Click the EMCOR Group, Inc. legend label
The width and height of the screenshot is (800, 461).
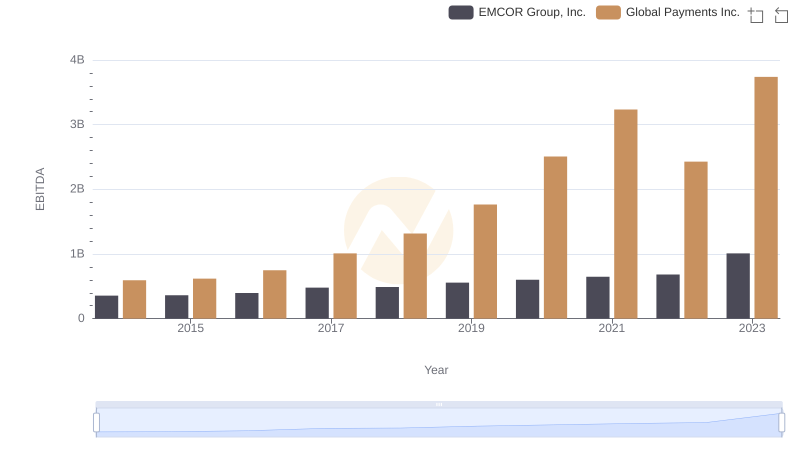pyautogui.click(x=532, y=12)
